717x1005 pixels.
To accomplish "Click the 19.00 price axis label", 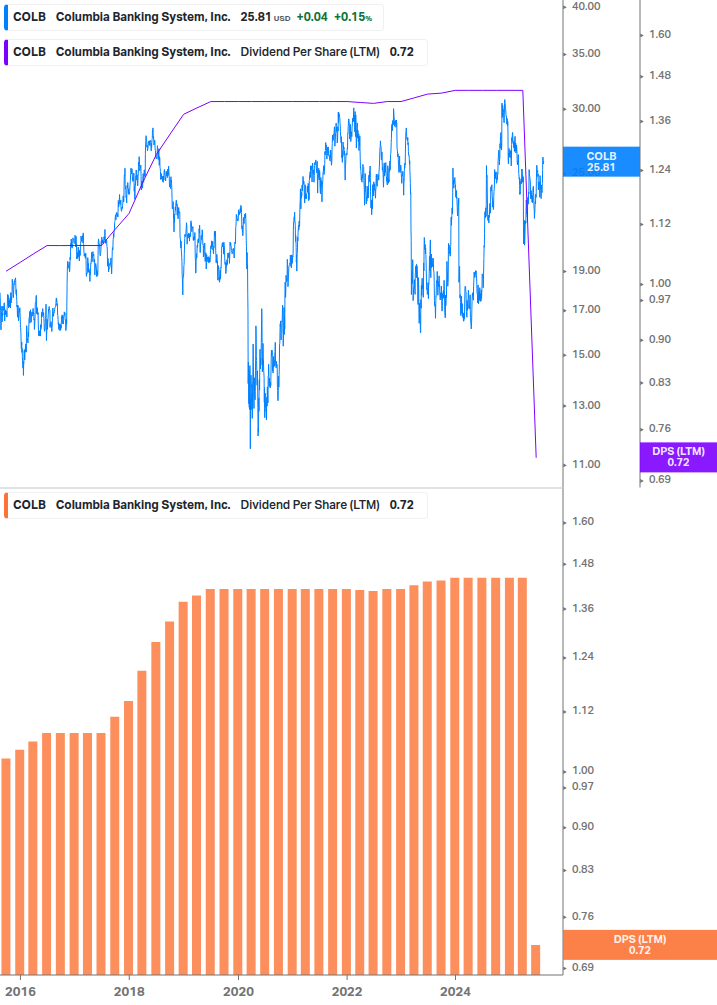I will 586,270.
